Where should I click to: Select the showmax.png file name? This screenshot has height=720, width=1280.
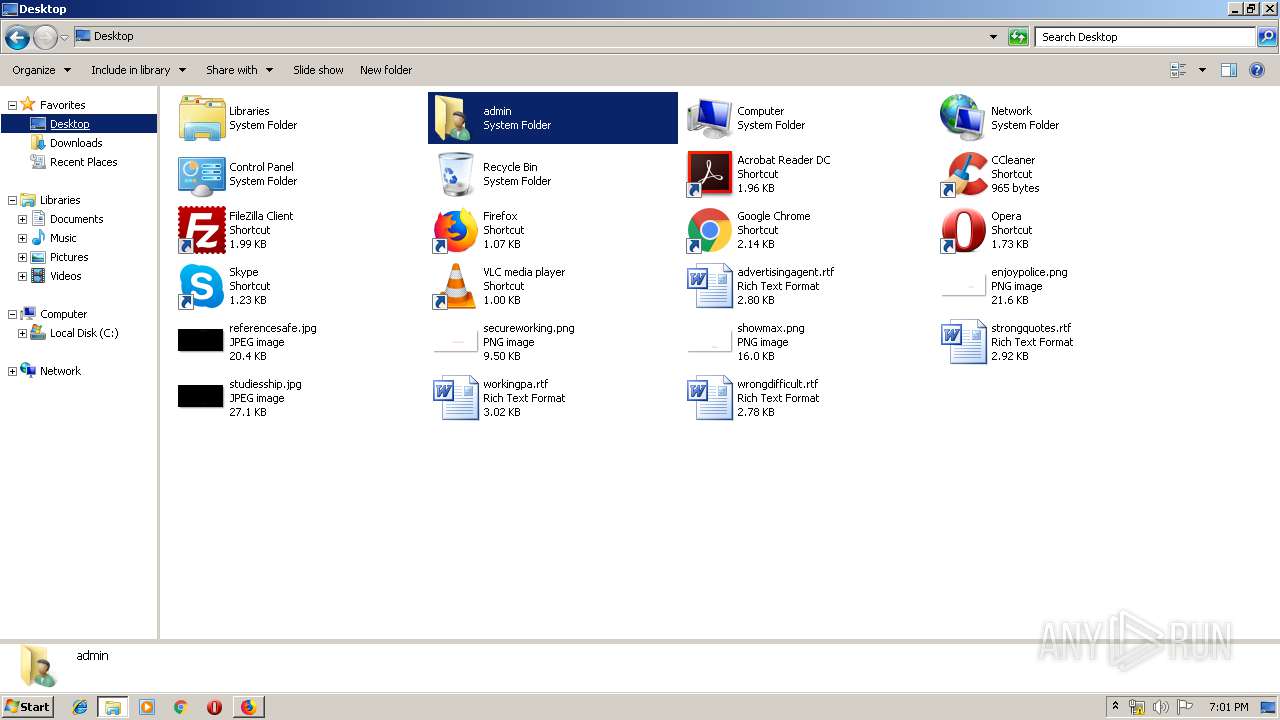pos(770,328)
